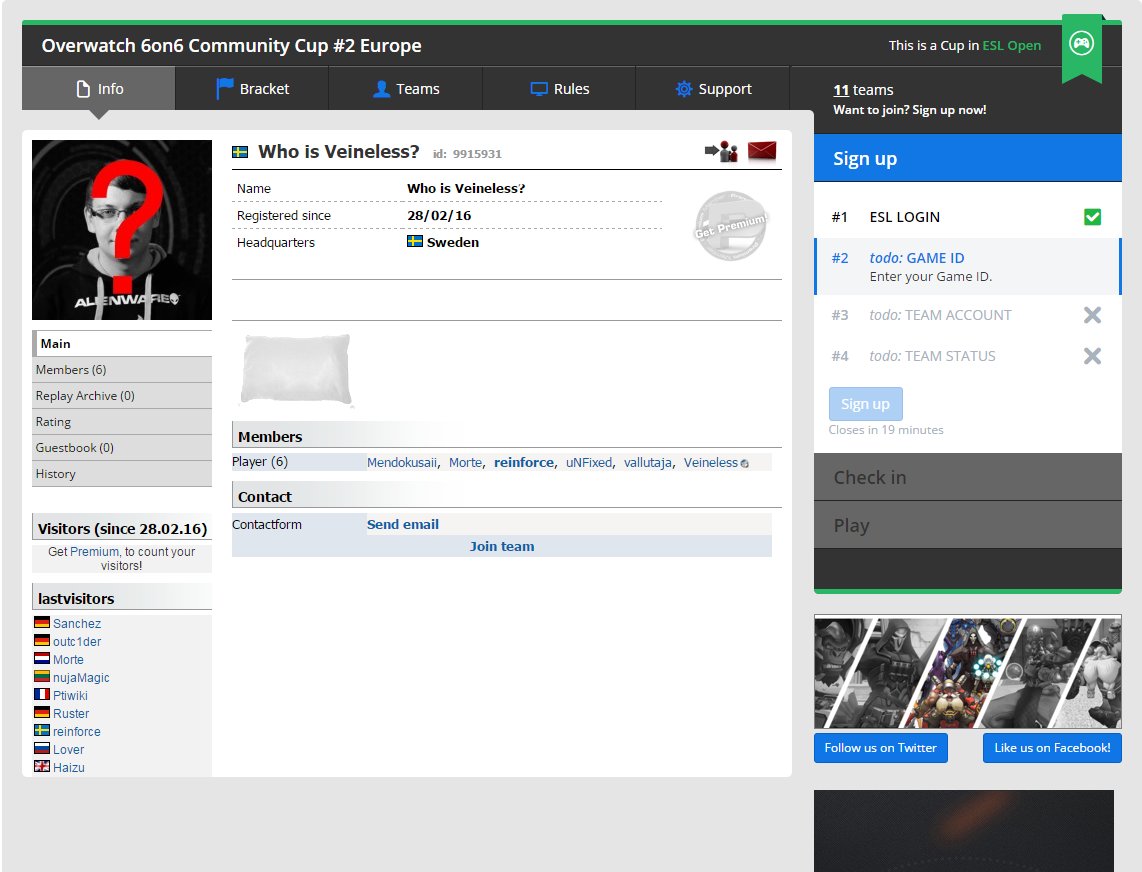Image resolution: width=1142 pixels, height=872 pixels.
Task: Click the gear icon on Support tab
Action: point(683,89)
